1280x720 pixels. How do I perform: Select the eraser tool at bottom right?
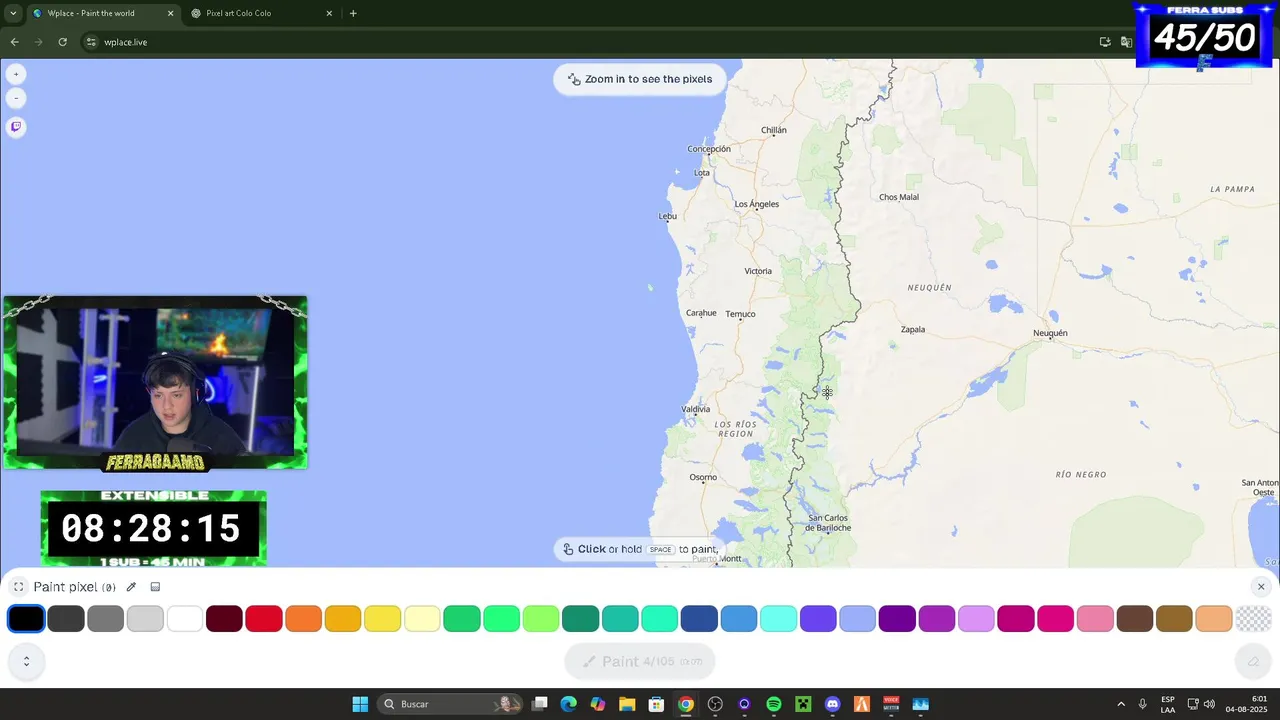1253,661
